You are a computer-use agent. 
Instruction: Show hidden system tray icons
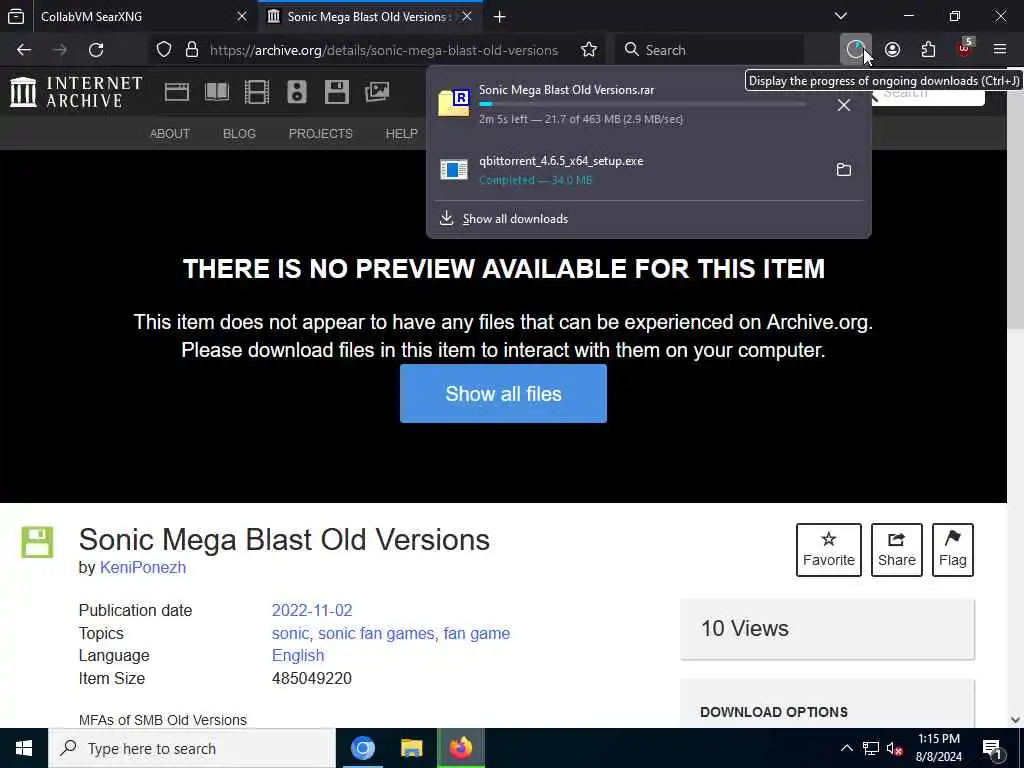846,748
